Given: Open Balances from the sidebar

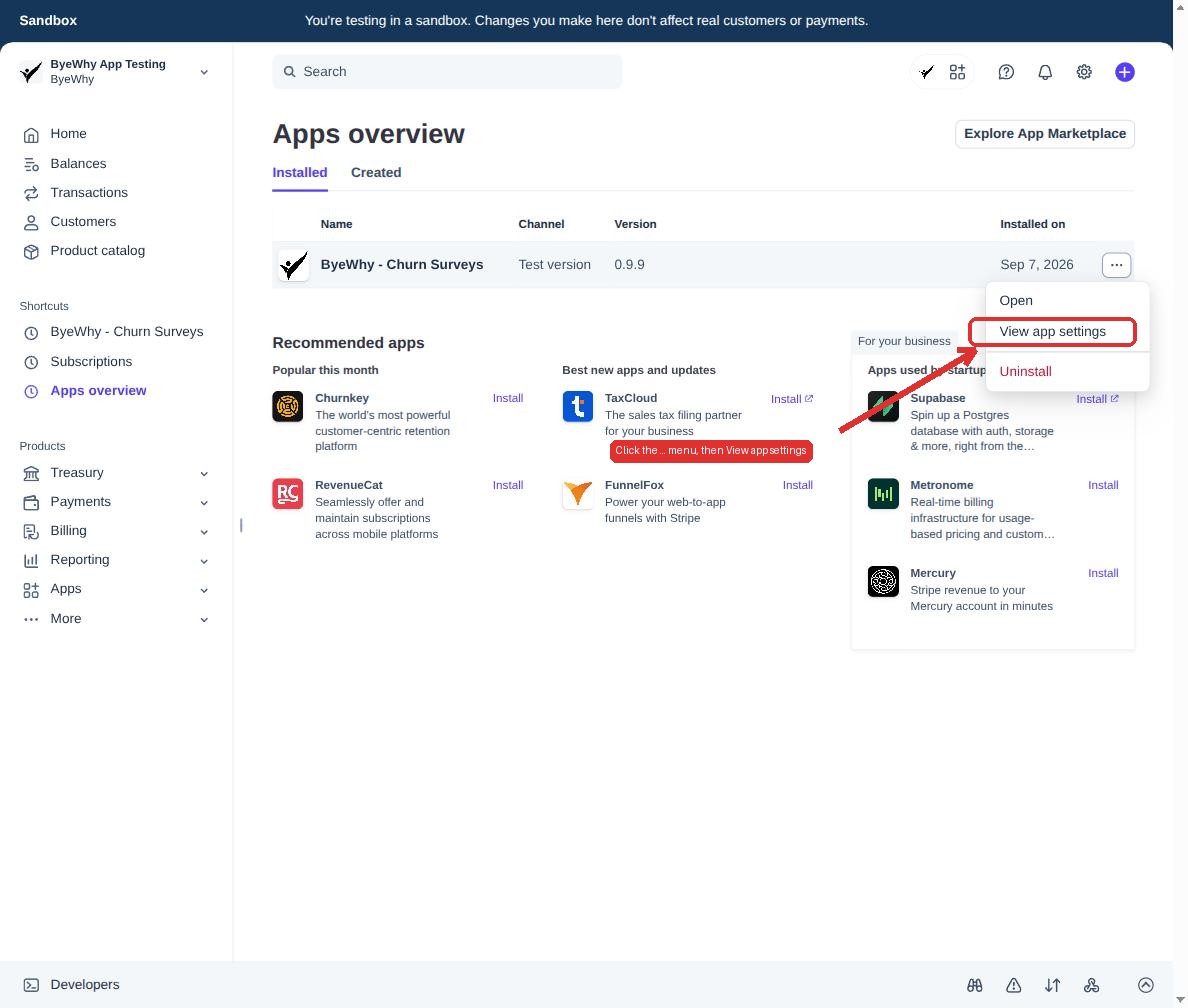Looking at the screenshot, I should pos(78,164).
